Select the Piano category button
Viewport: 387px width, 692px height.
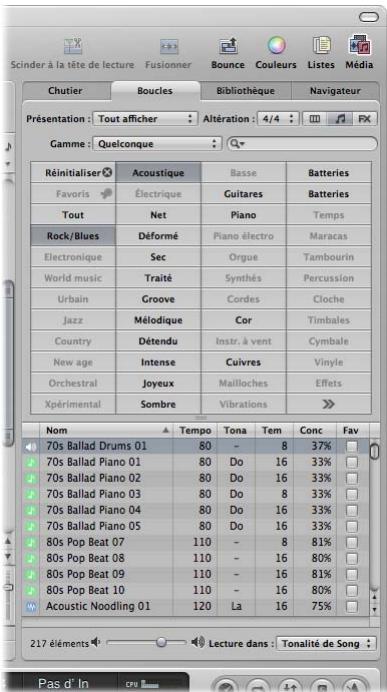coord(244,215)
